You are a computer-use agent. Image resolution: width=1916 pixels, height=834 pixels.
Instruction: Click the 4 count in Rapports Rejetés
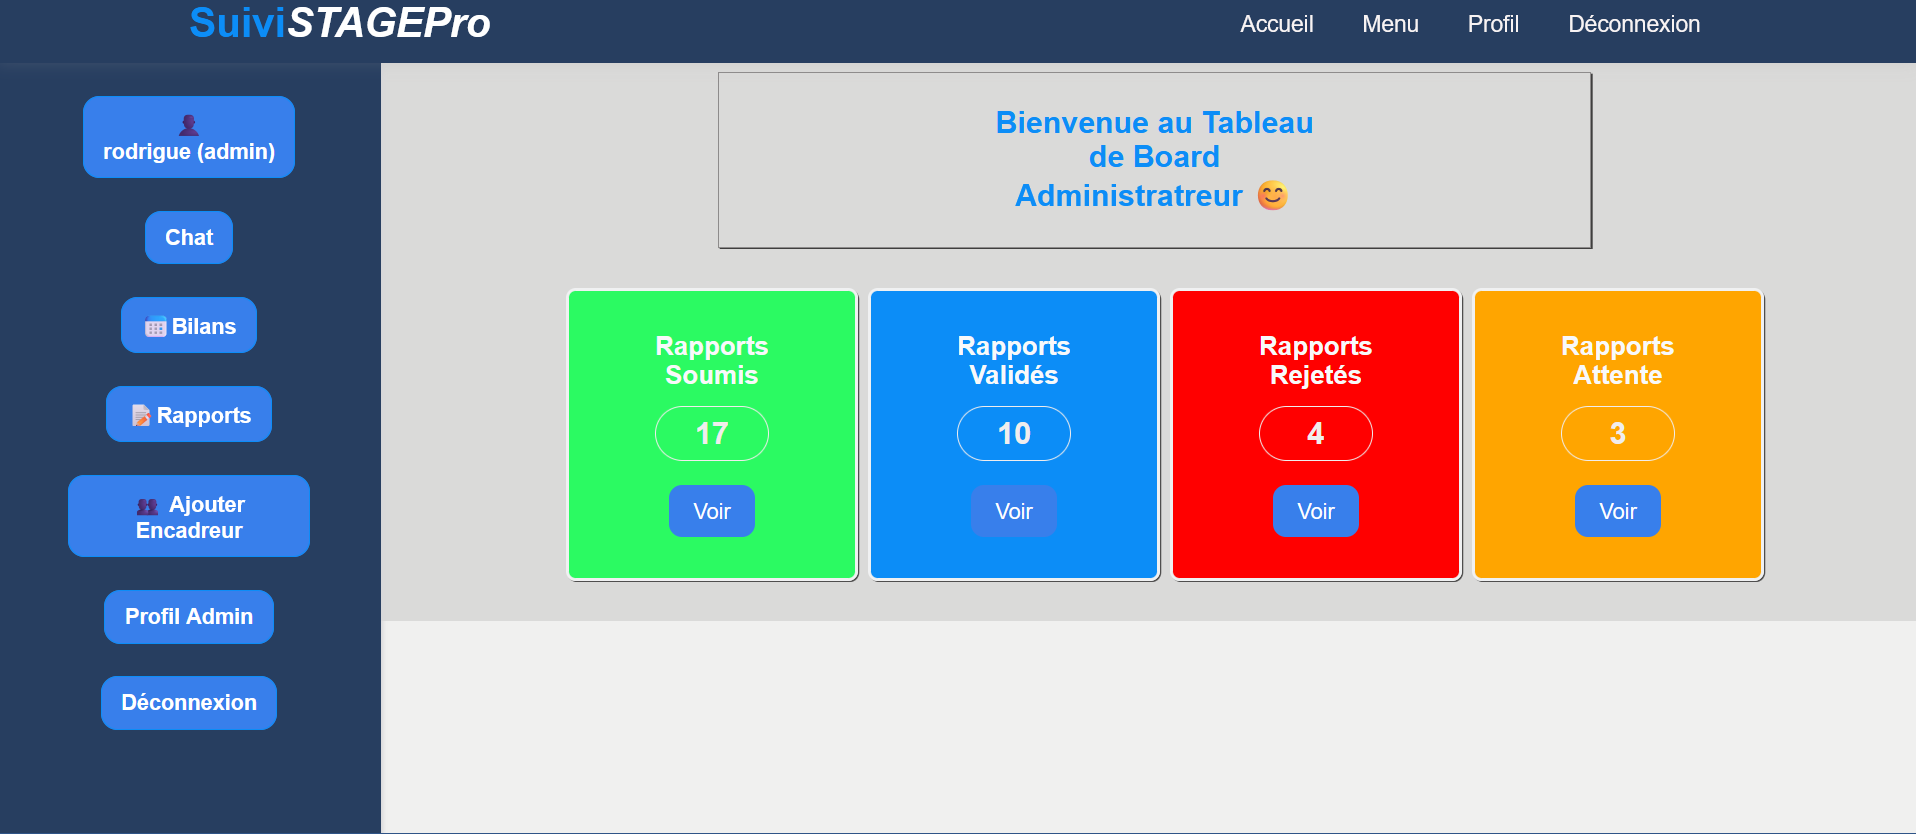(x=1316, y=433)
